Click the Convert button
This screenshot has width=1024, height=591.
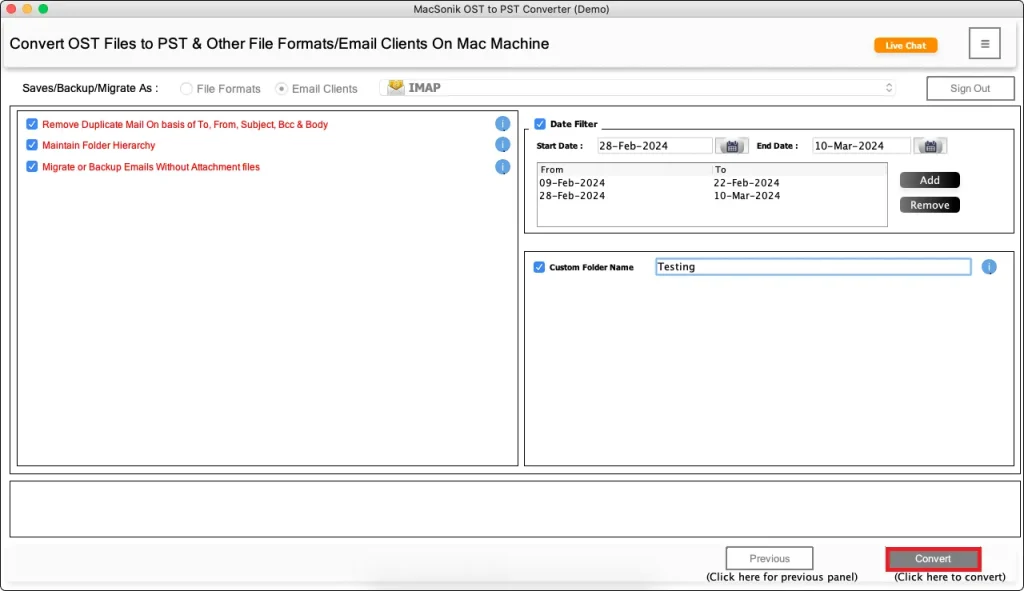pyautogui.click(x=932, y=558)
